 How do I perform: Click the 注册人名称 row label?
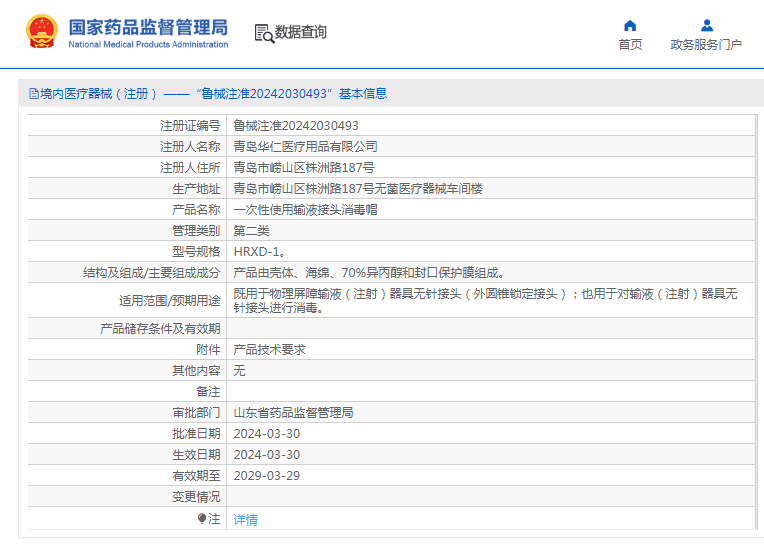click(x=190, y=147)
